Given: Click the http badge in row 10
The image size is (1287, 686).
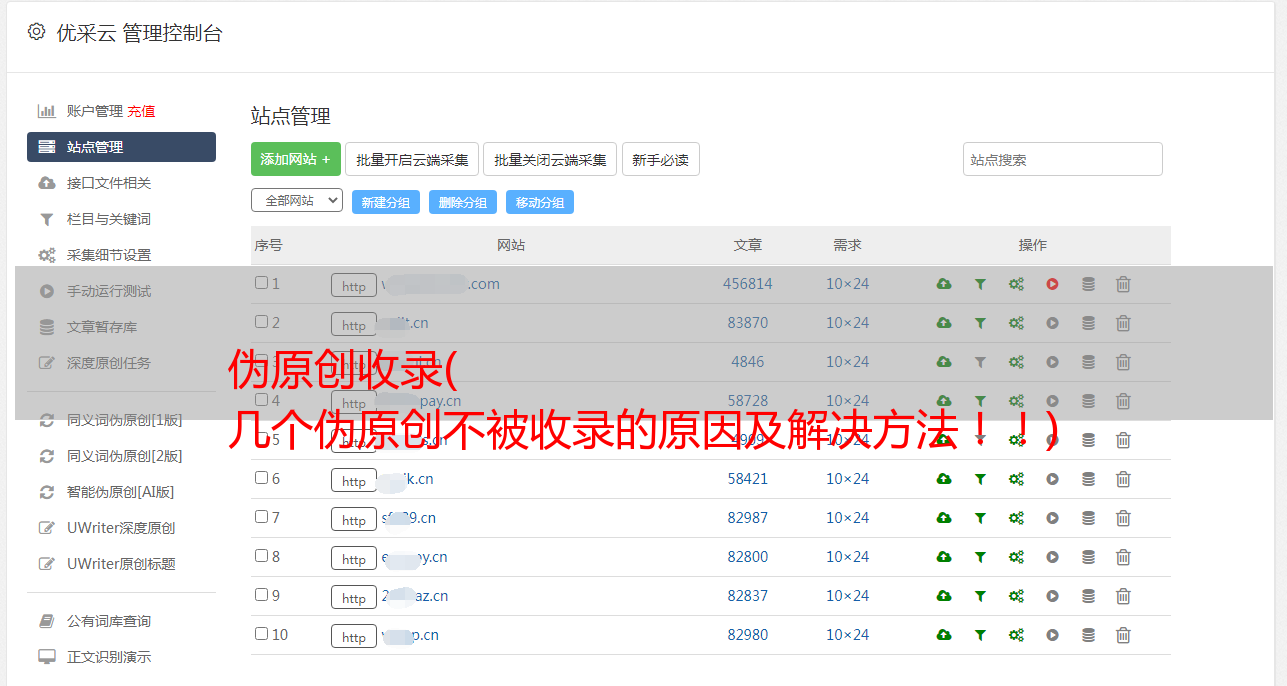Looking at the screenshot, I should pyautogui.click(x=354, y=636).
